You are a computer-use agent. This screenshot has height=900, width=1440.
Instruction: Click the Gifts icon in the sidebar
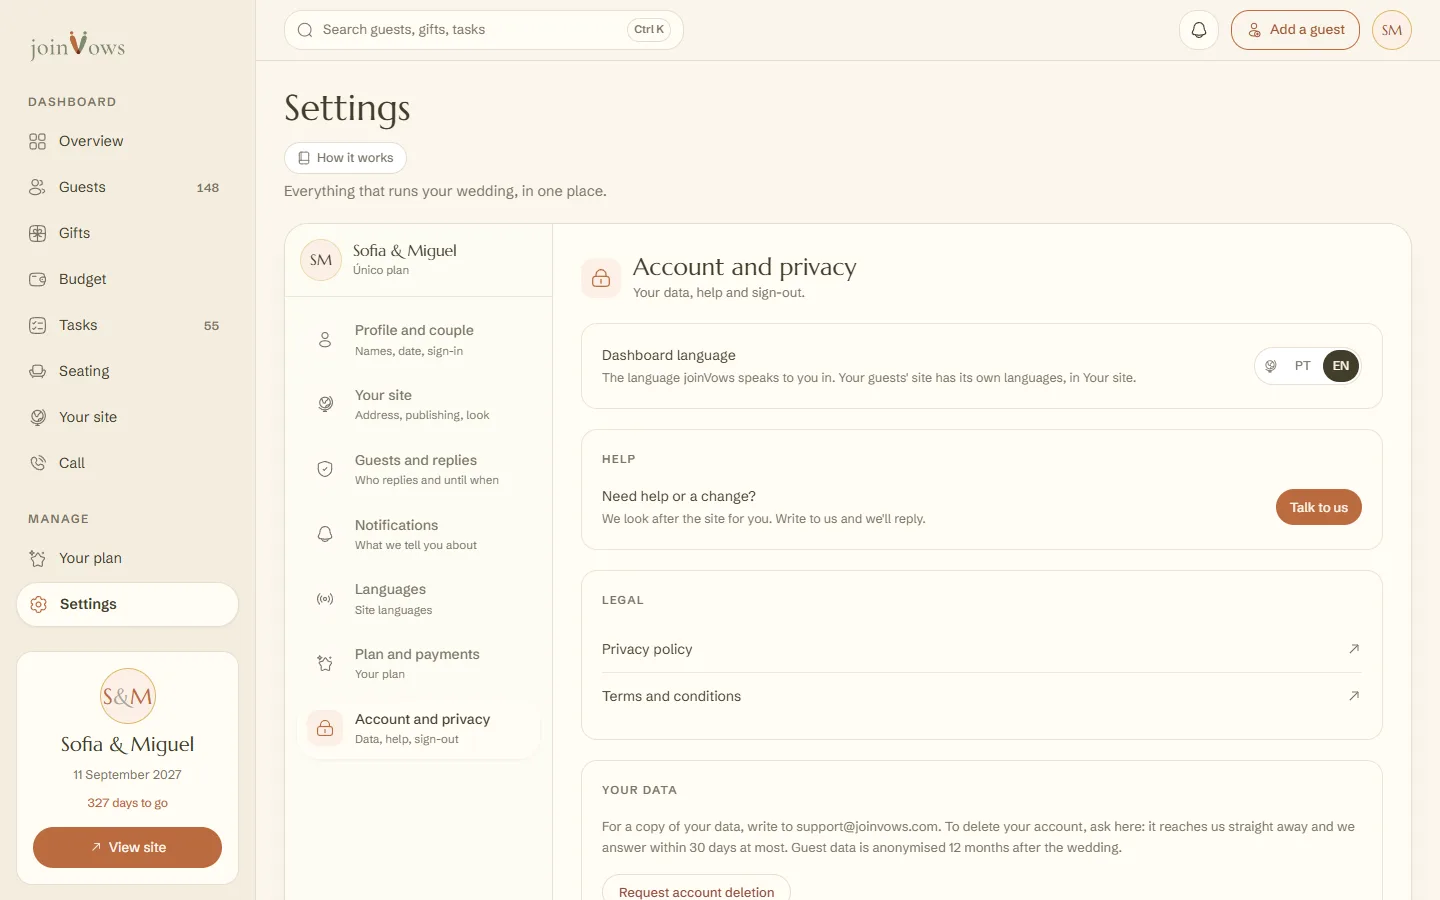pos(38,234)
